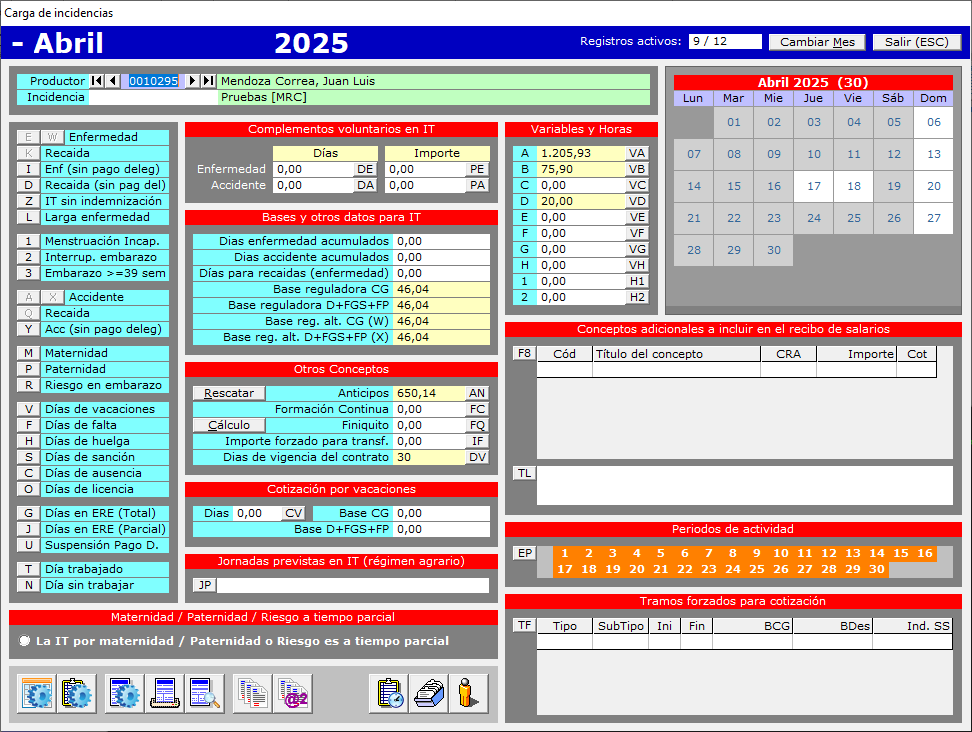The height and width of the screenshot is (732, 972).
Task: Open the document preview magnifier icon
Action: click(x=204, y=694)
